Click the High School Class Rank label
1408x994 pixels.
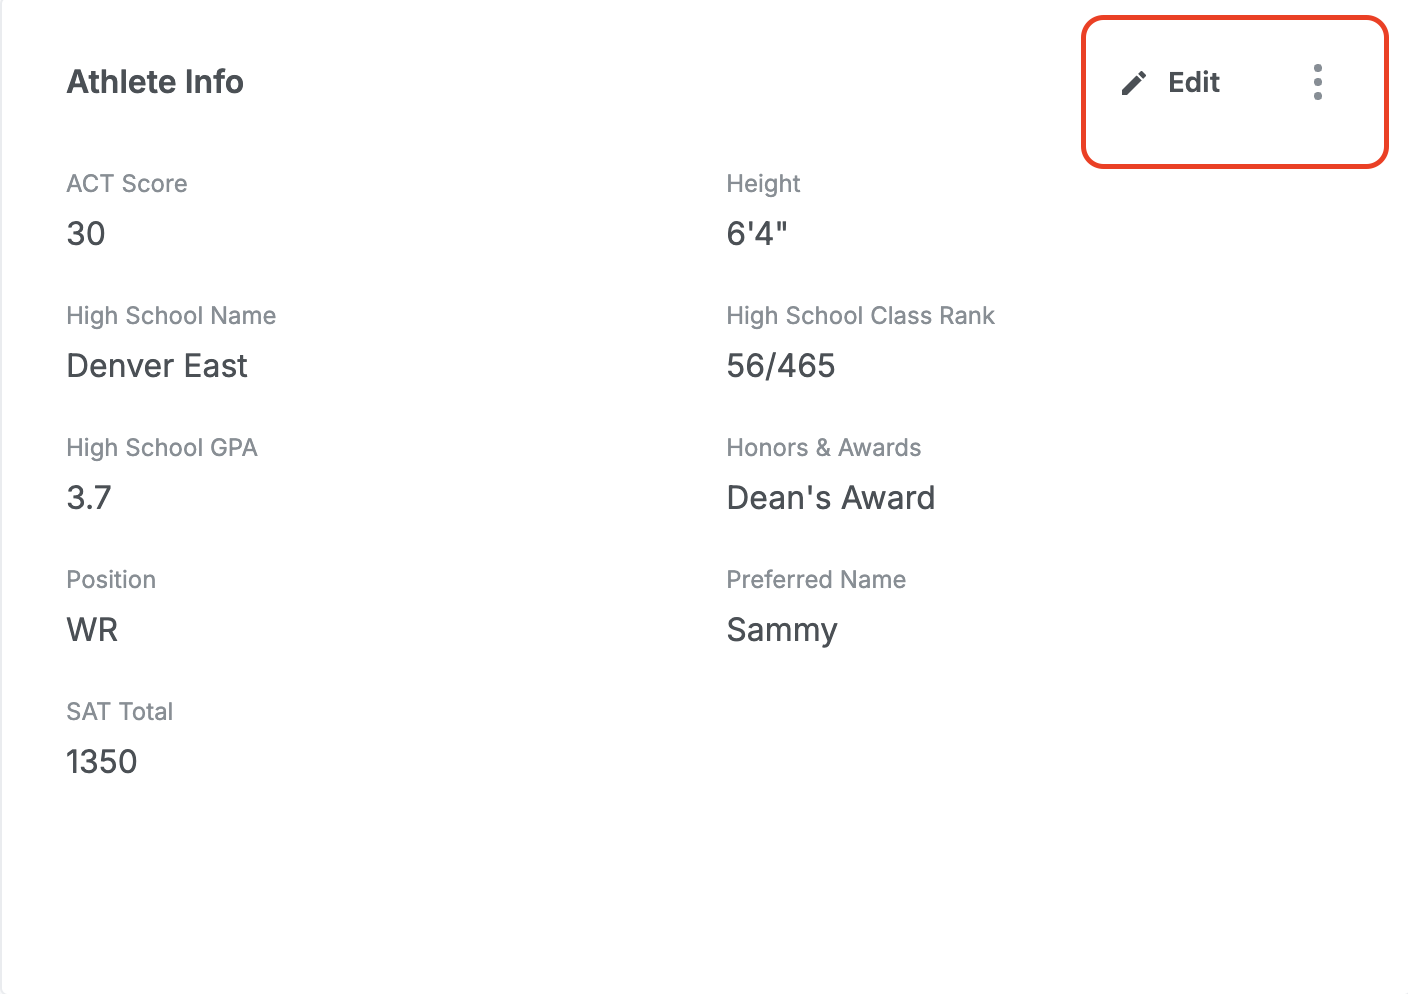tap(860, 316)
